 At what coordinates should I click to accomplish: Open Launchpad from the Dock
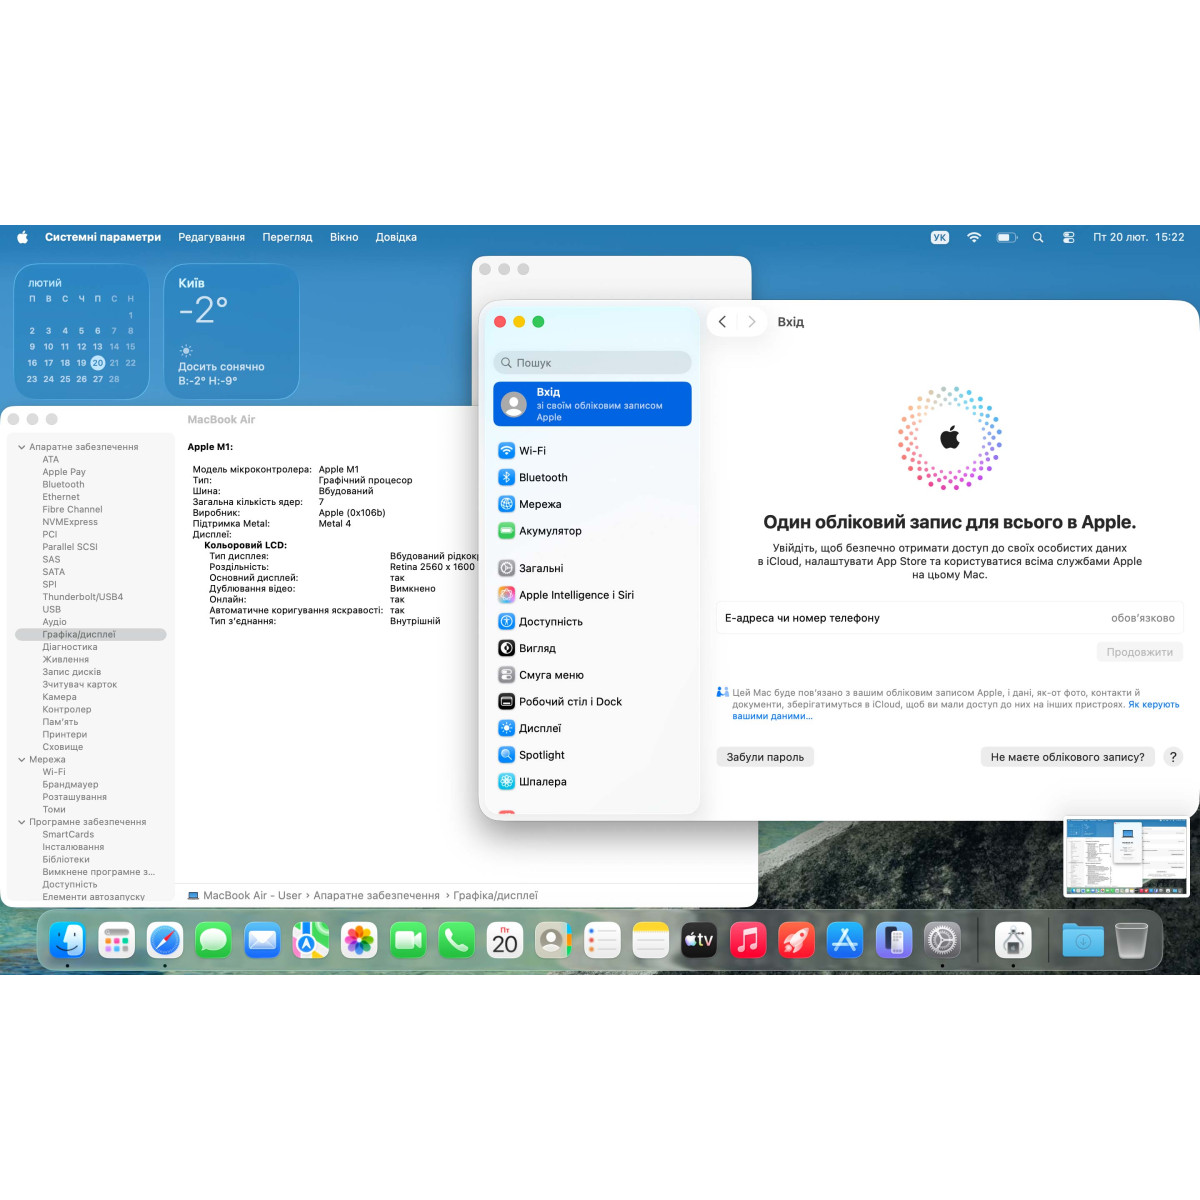click(x=116, y=940)
